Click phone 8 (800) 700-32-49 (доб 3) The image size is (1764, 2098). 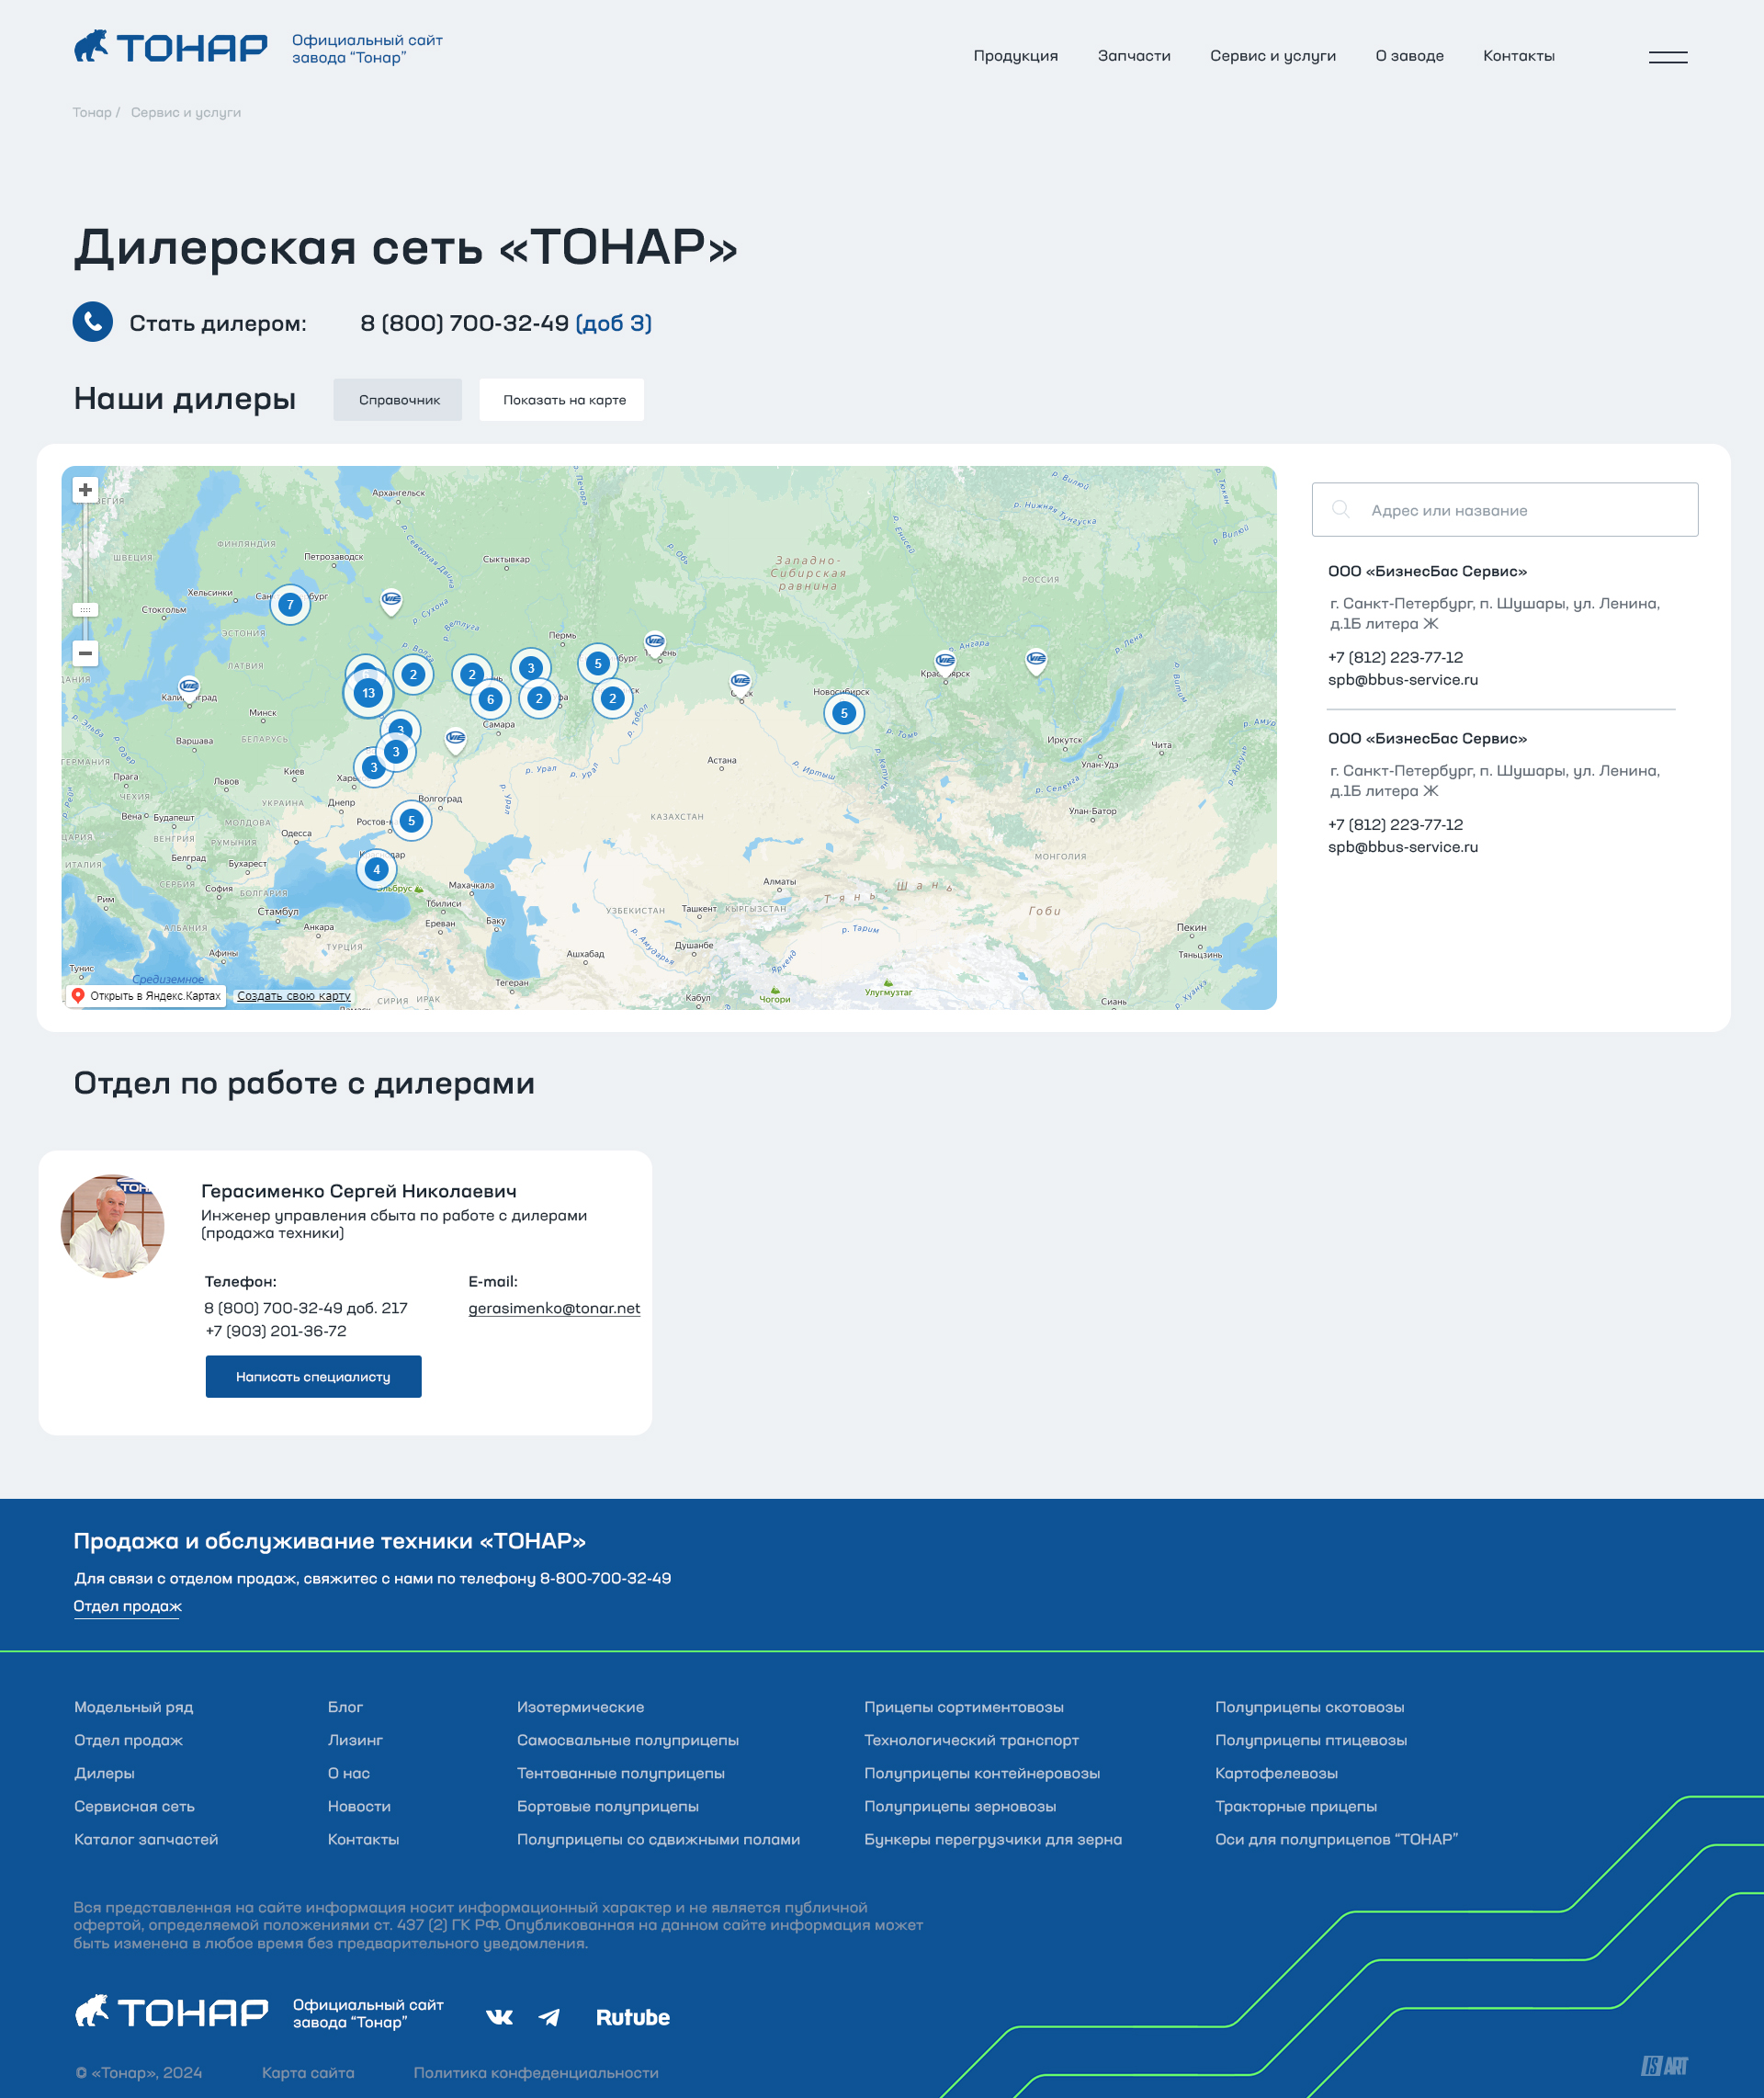506,323
